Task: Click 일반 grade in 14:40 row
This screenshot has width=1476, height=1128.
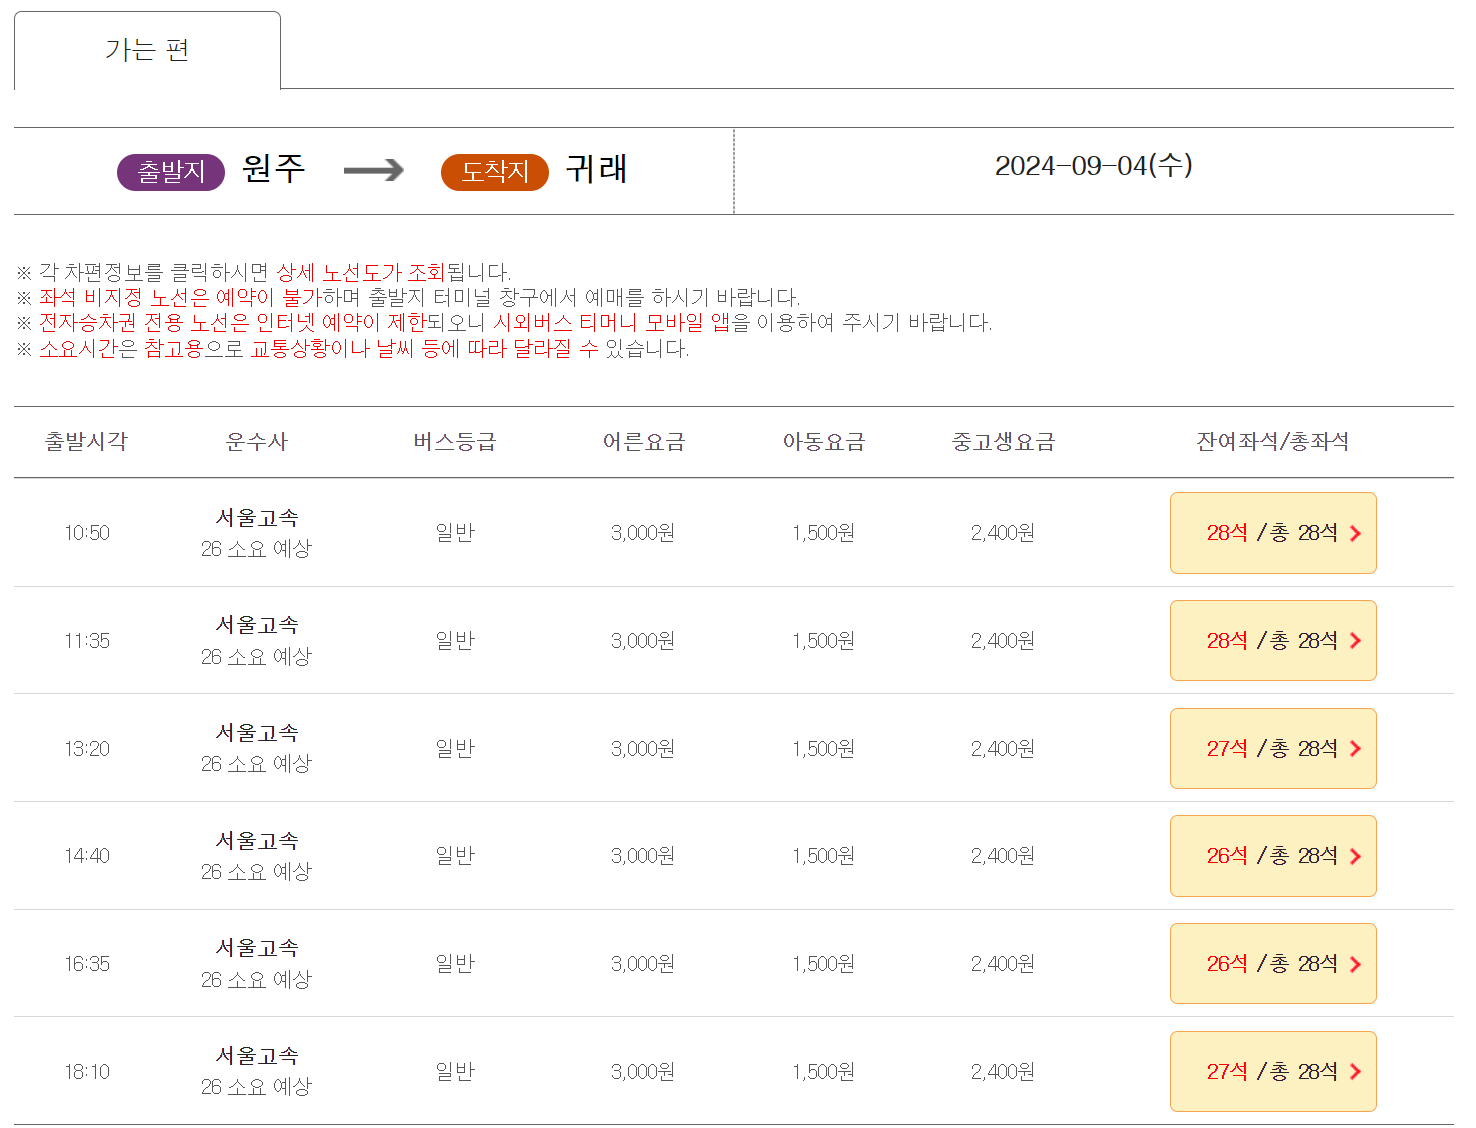Action: click(455, 856)
